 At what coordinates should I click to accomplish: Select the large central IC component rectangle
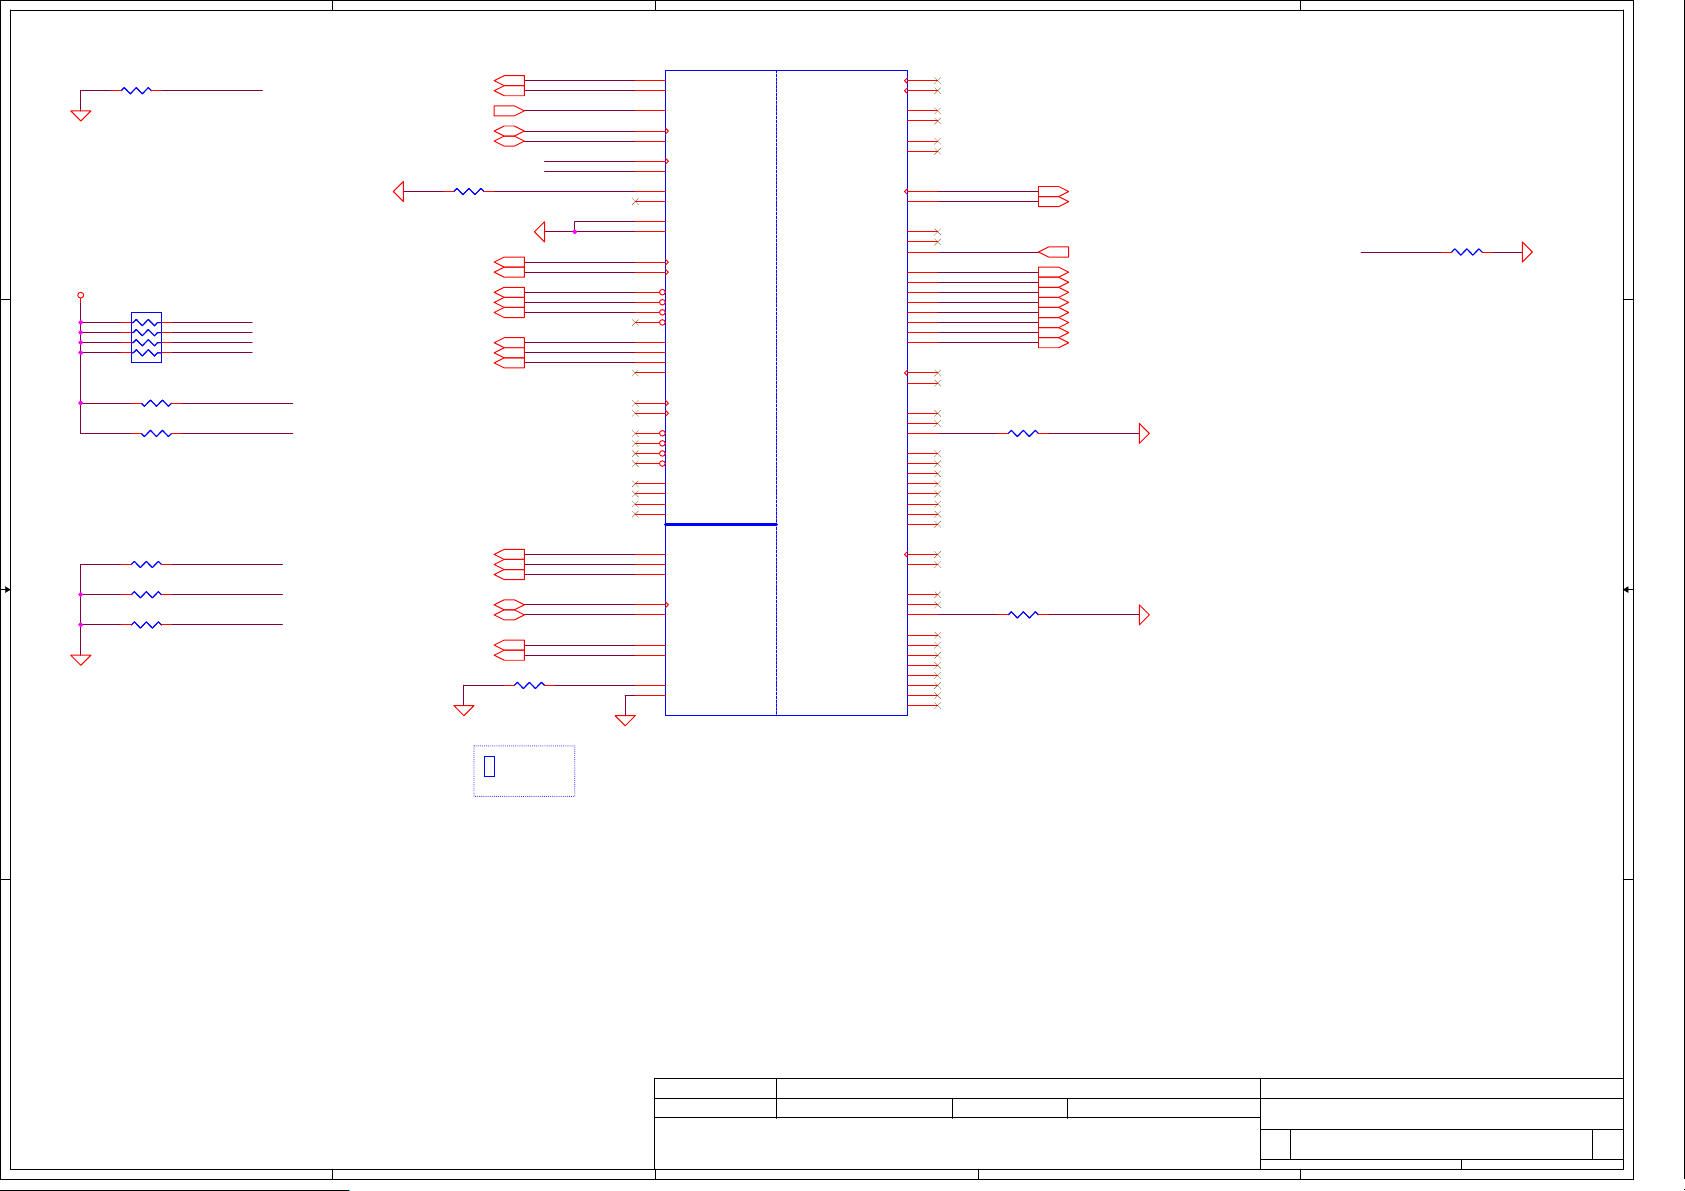point(786,393)
